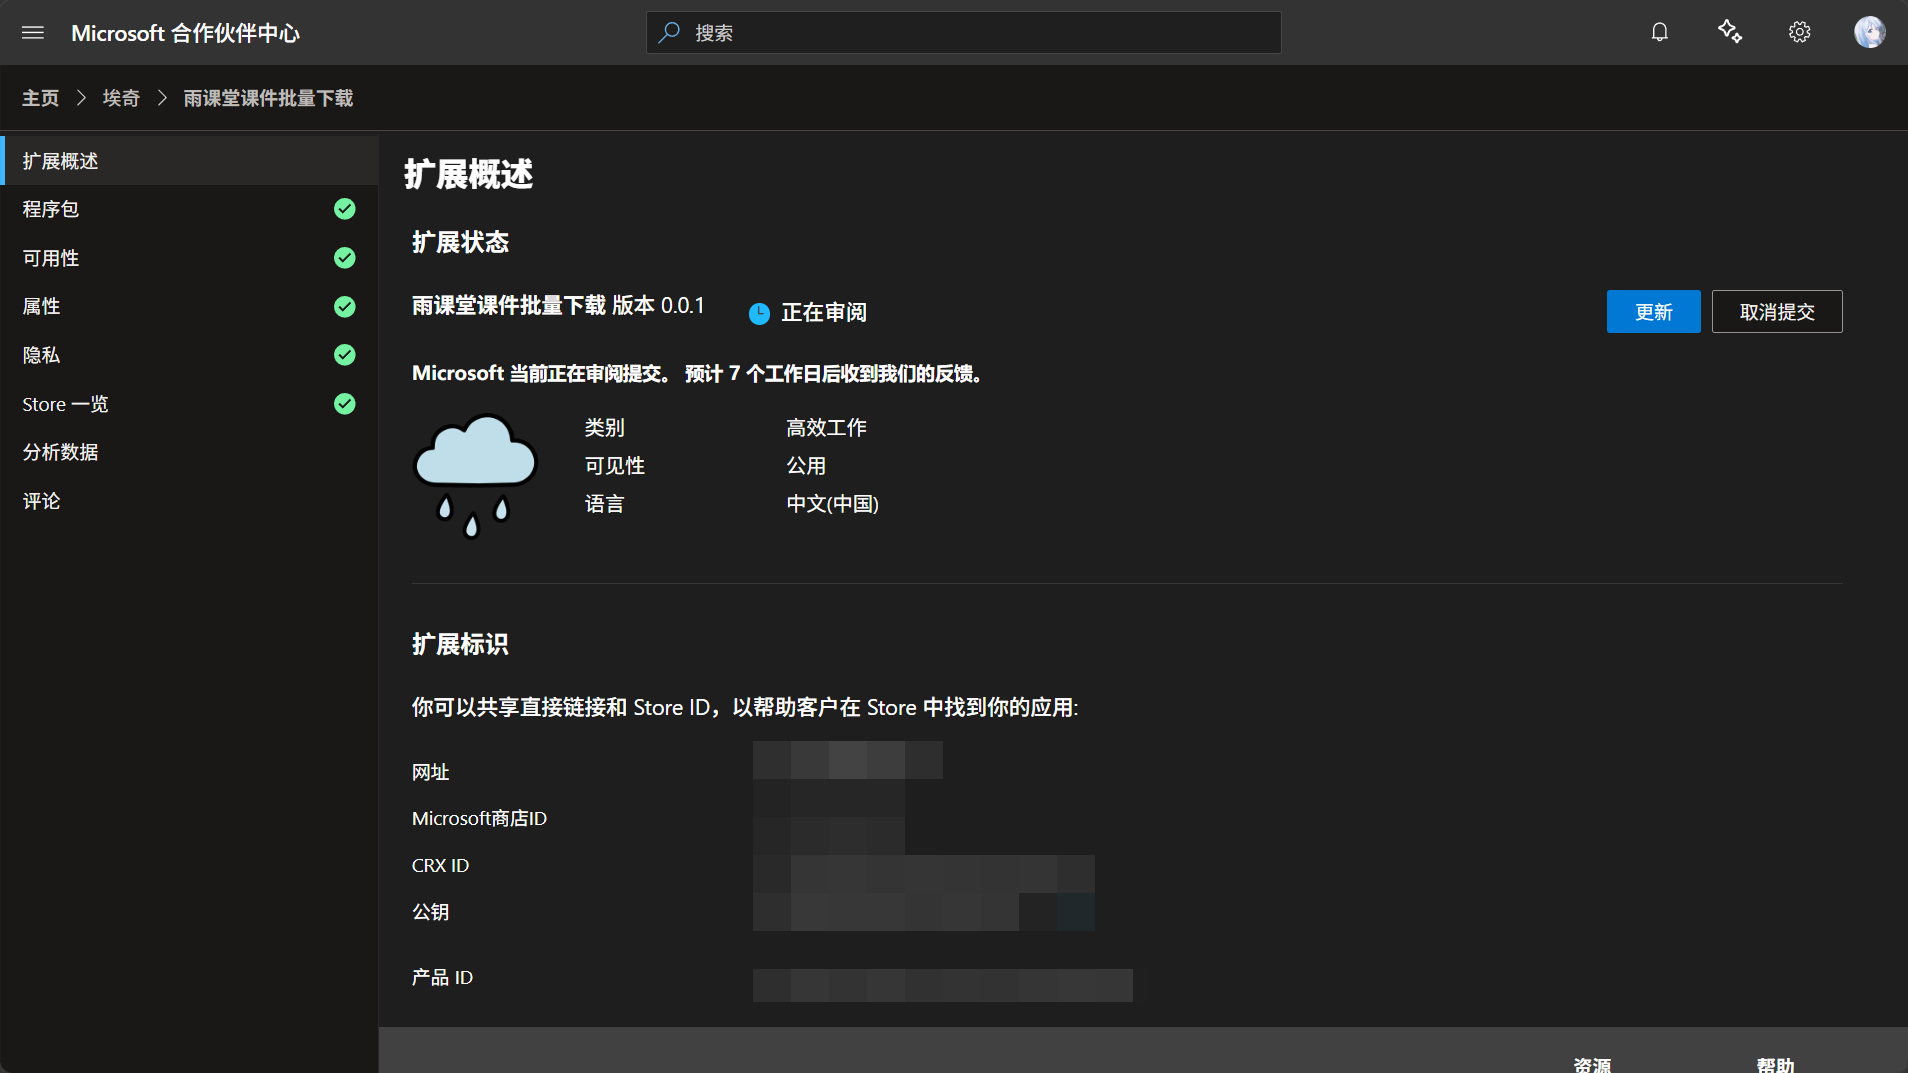This screenshot has width=1908, height=1073.
Task: Open the 程序包 sidebar section
Action: pyautogui.click(x=190, y=209)
